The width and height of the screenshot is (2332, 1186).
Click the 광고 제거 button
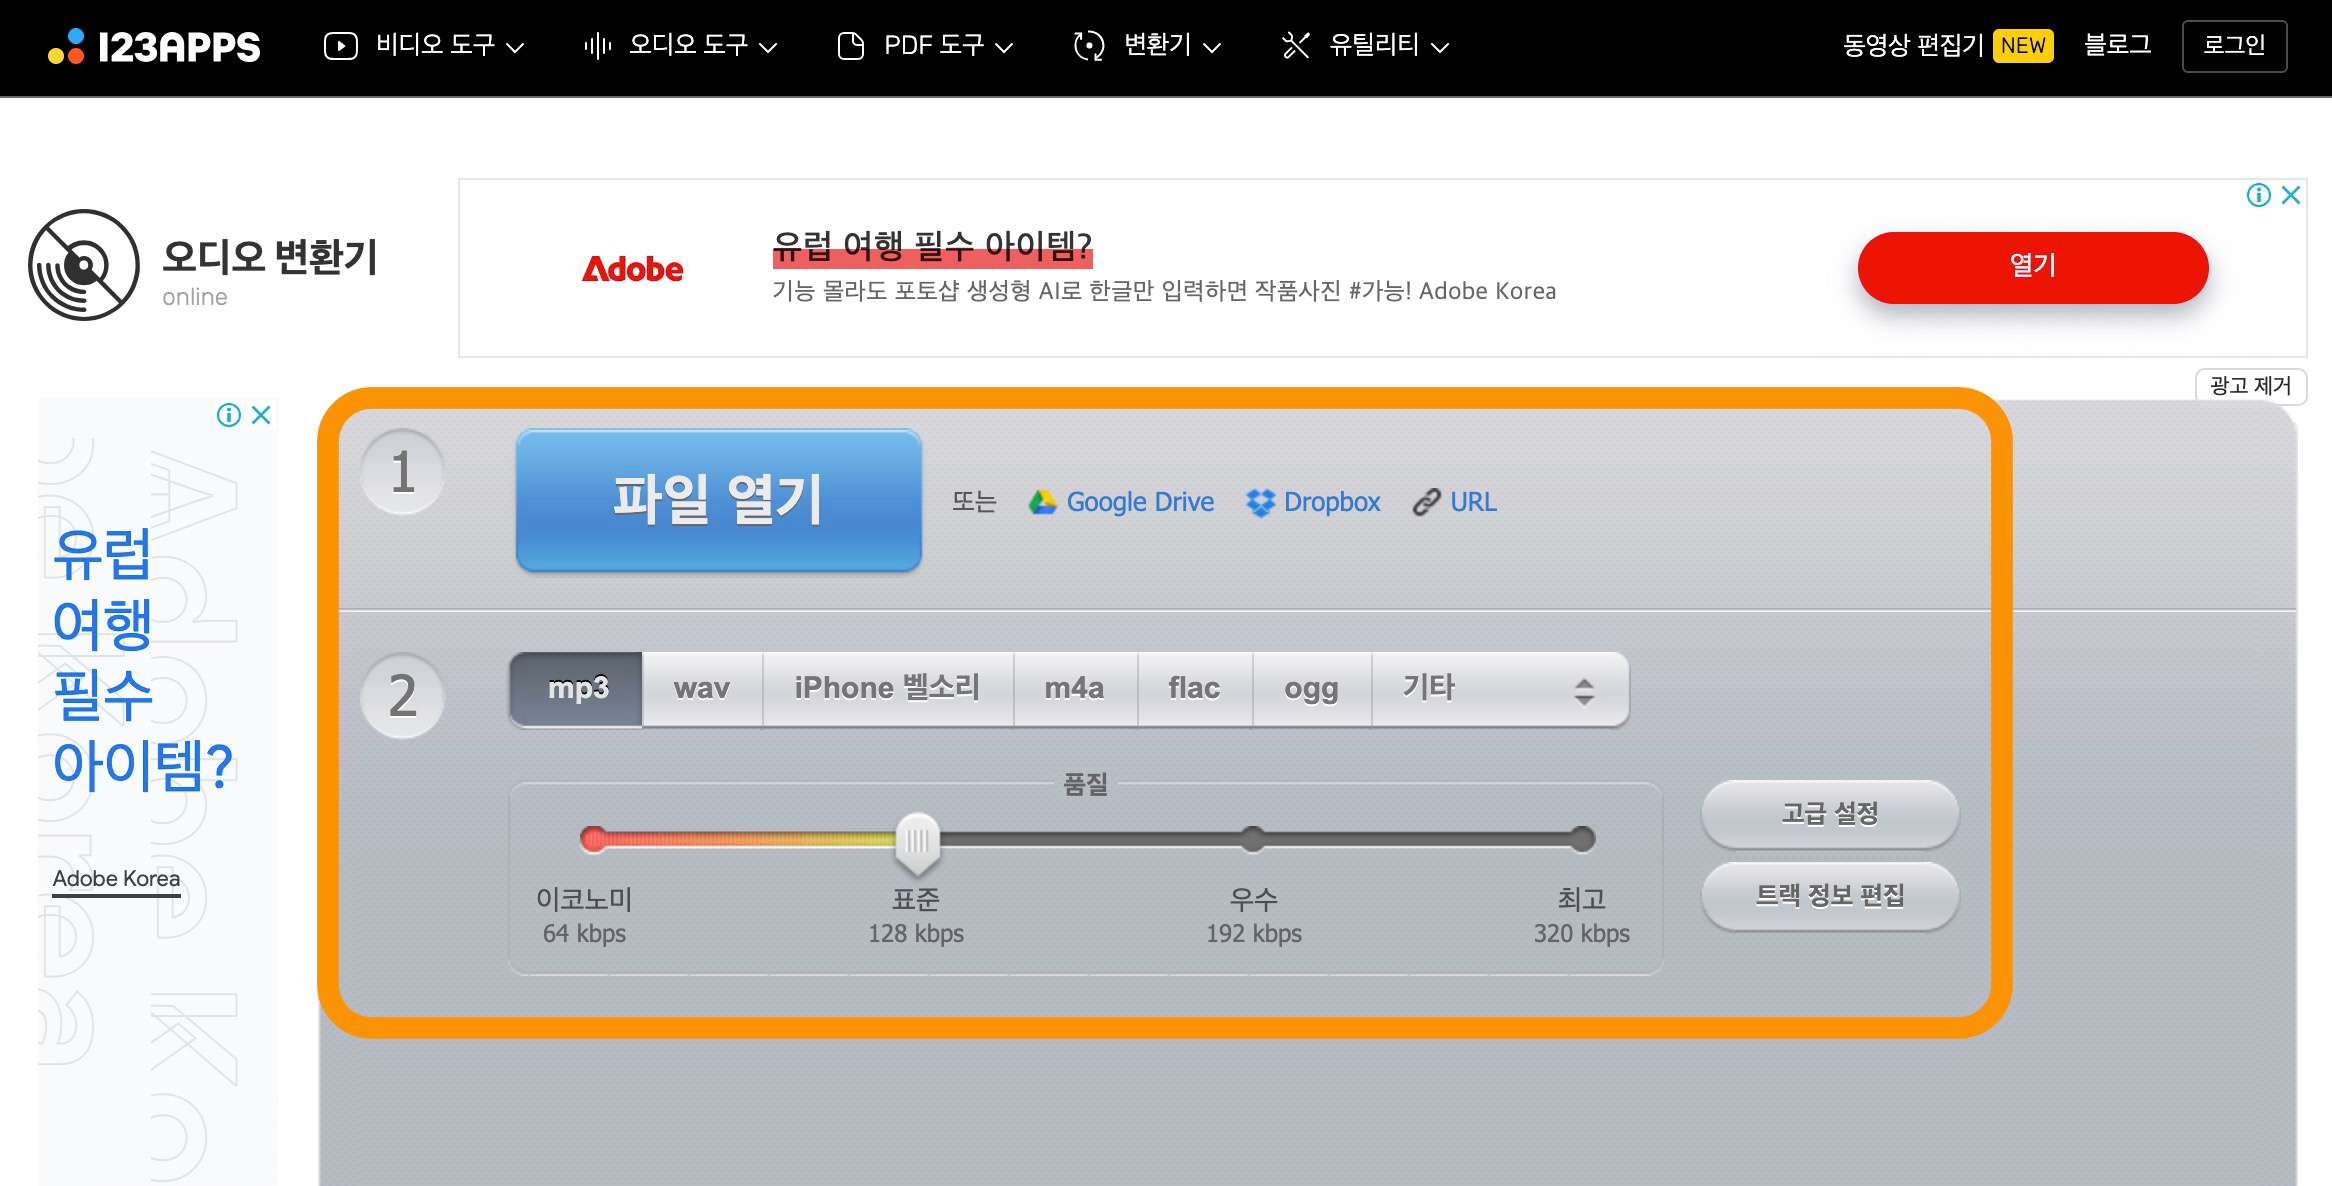click(x=2250, y=386)
